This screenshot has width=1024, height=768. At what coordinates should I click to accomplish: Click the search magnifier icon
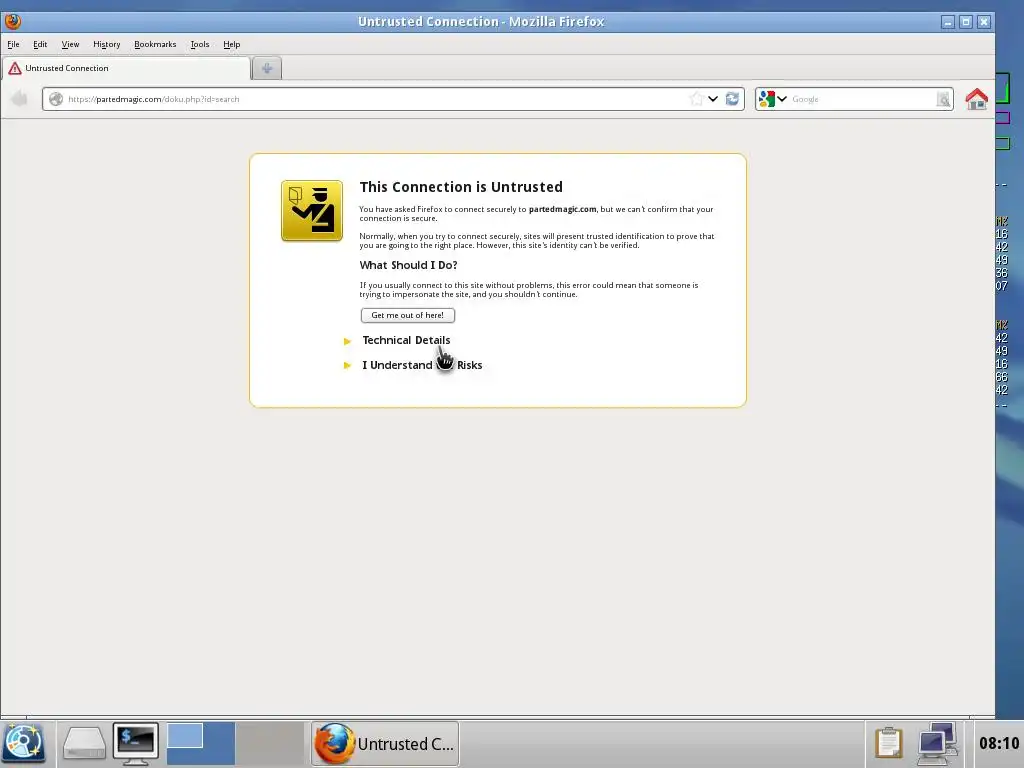coord(943,99)
